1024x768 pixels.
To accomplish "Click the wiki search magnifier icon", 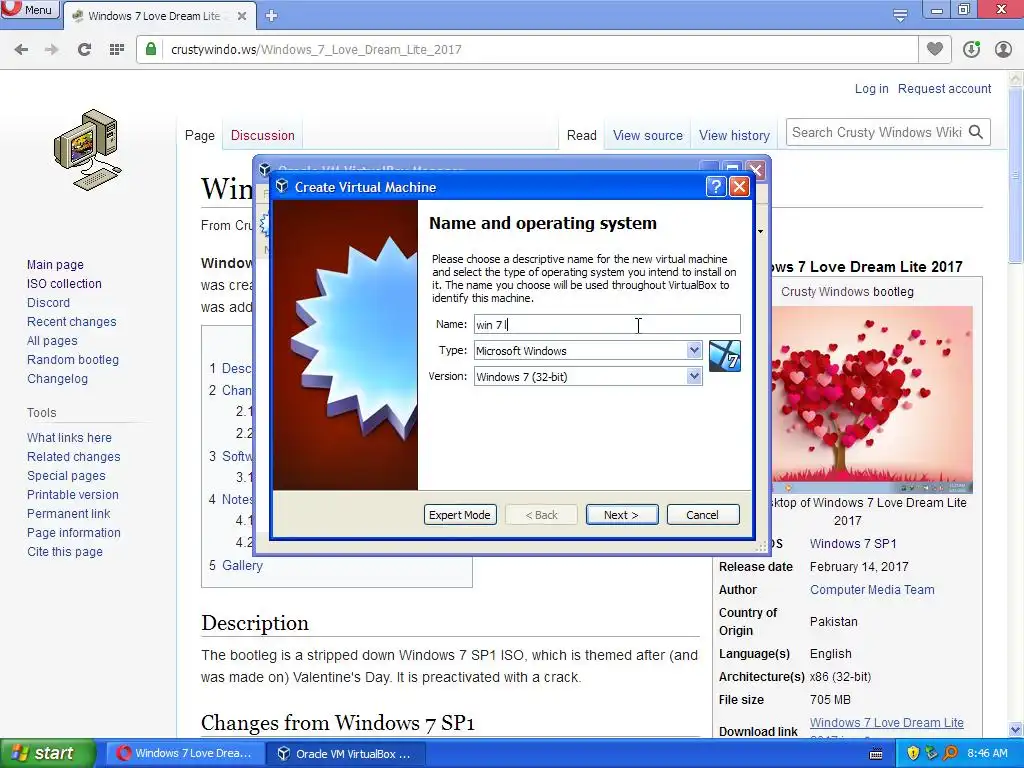I will point(976,132).
